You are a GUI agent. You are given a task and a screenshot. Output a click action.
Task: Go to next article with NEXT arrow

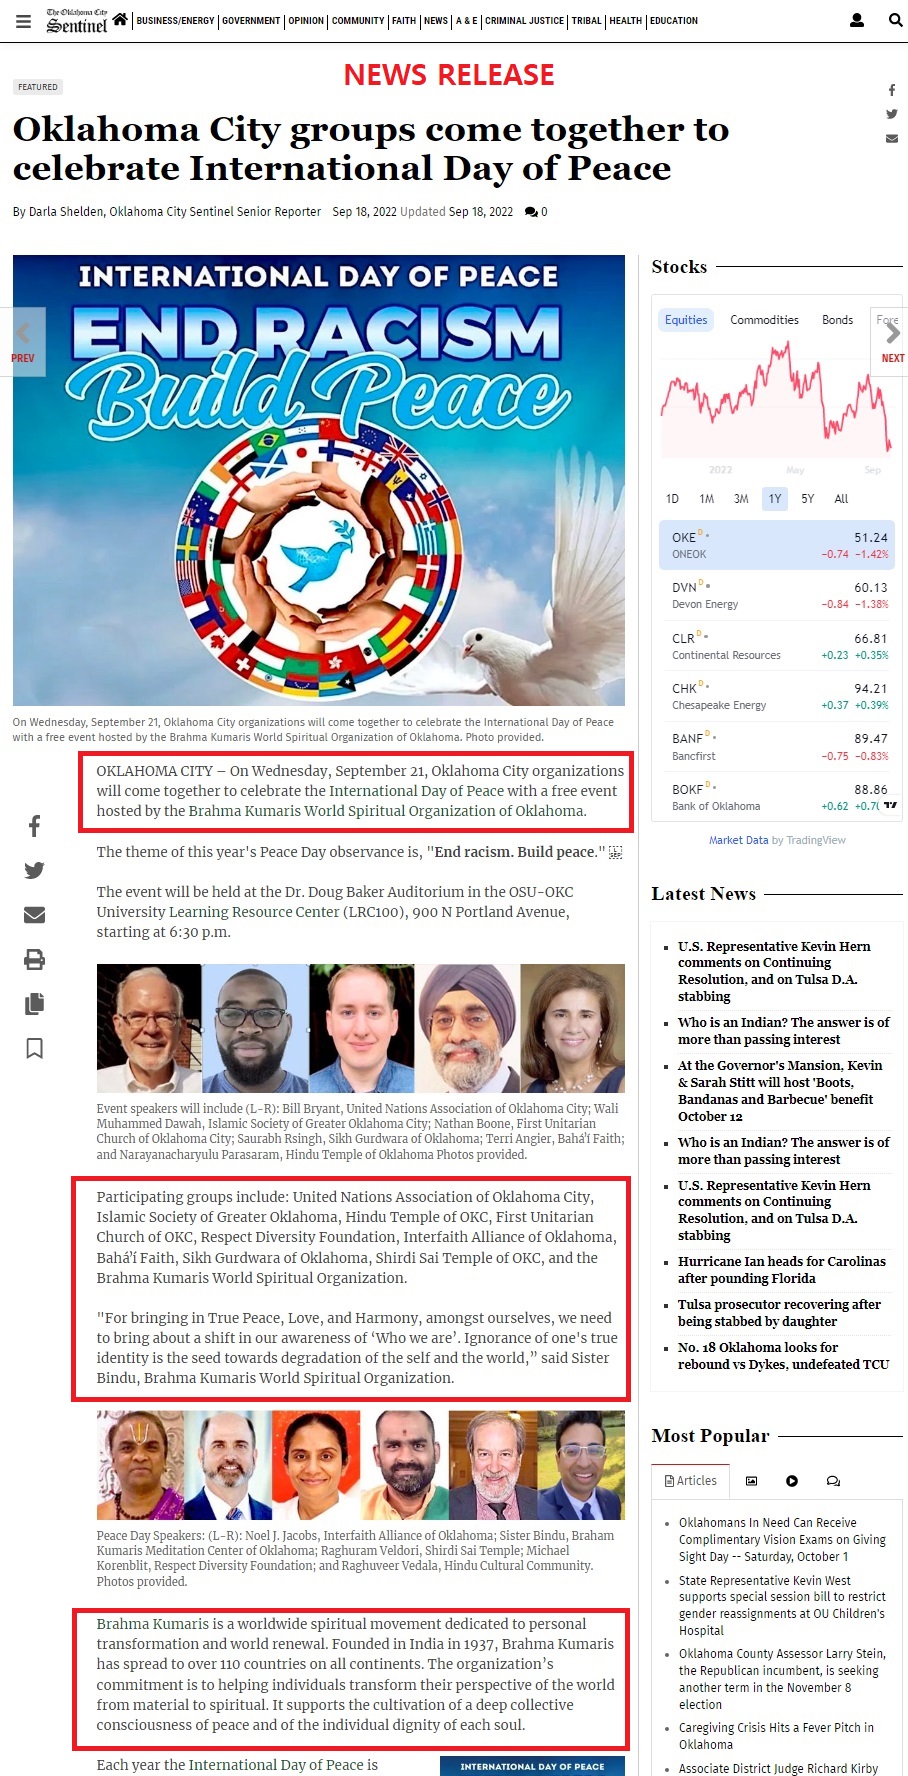[890, 341]
